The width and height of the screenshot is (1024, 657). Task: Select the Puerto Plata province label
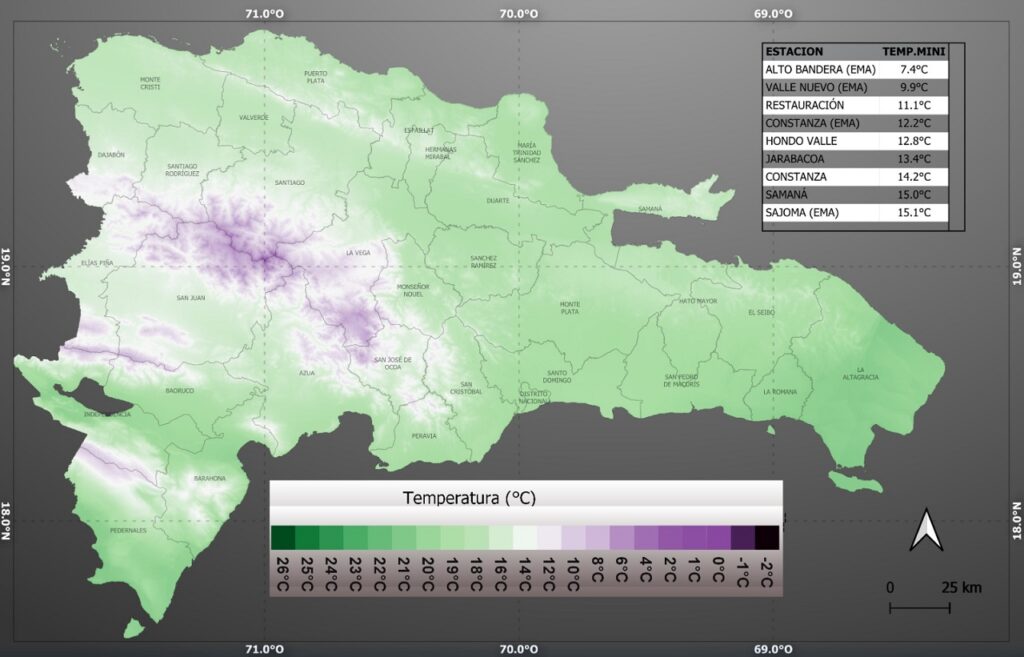click(316, 77)
